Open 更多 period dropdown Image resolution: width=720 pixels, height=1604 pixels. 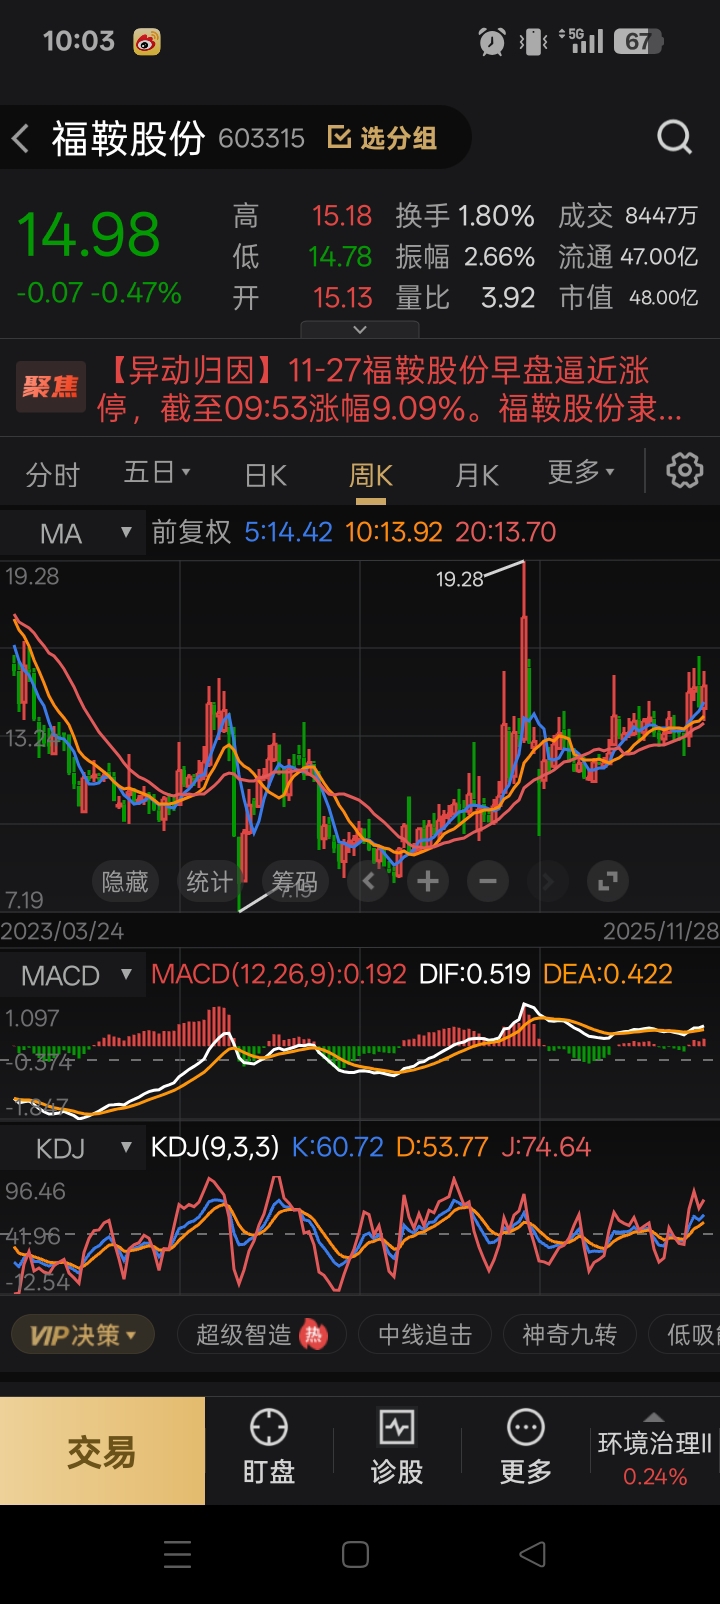[x=581, y=472]
